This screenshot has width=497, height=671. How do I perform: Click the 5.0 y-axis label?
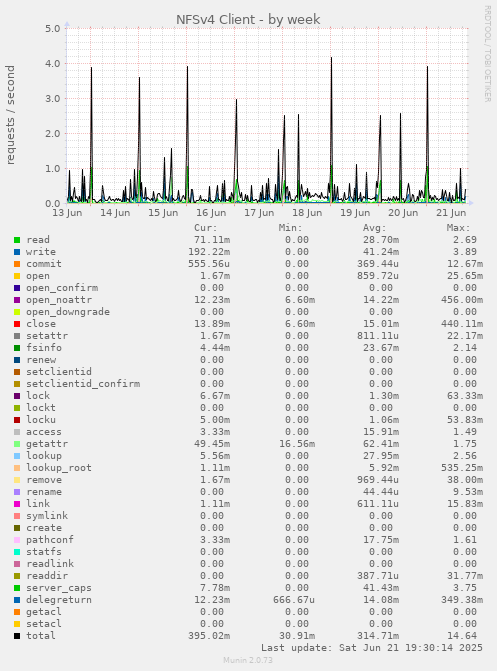tap(52, 29)
